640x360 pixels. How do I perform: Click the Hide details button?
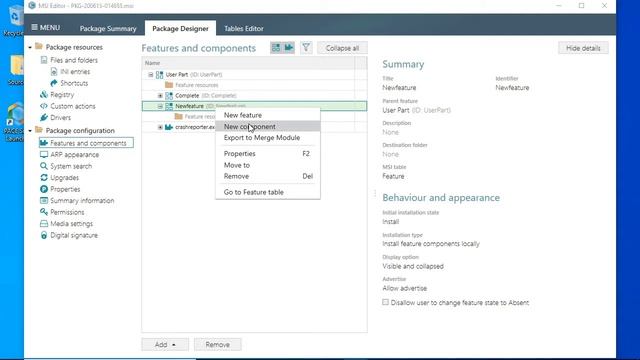(x=583, y=48)
